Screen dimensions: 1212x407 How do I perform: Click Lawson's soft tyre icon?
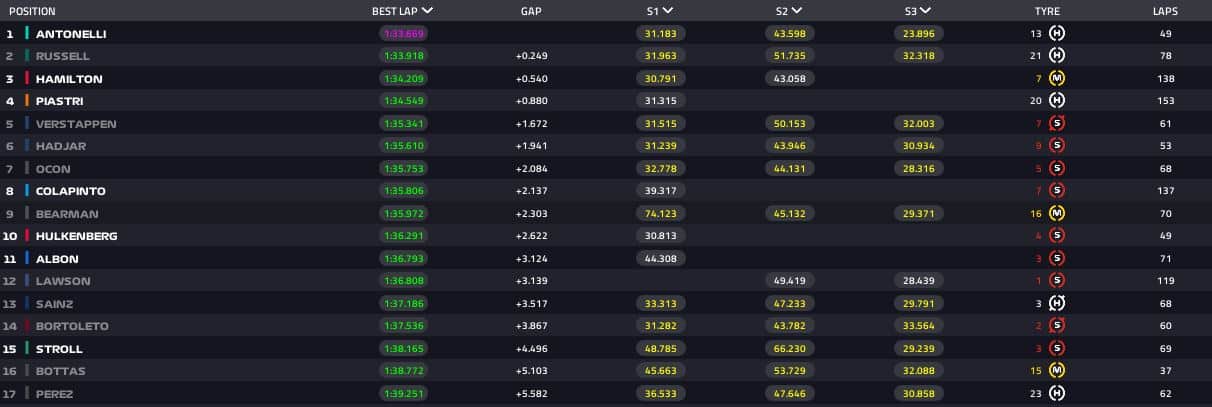(x=1058, y=281)
